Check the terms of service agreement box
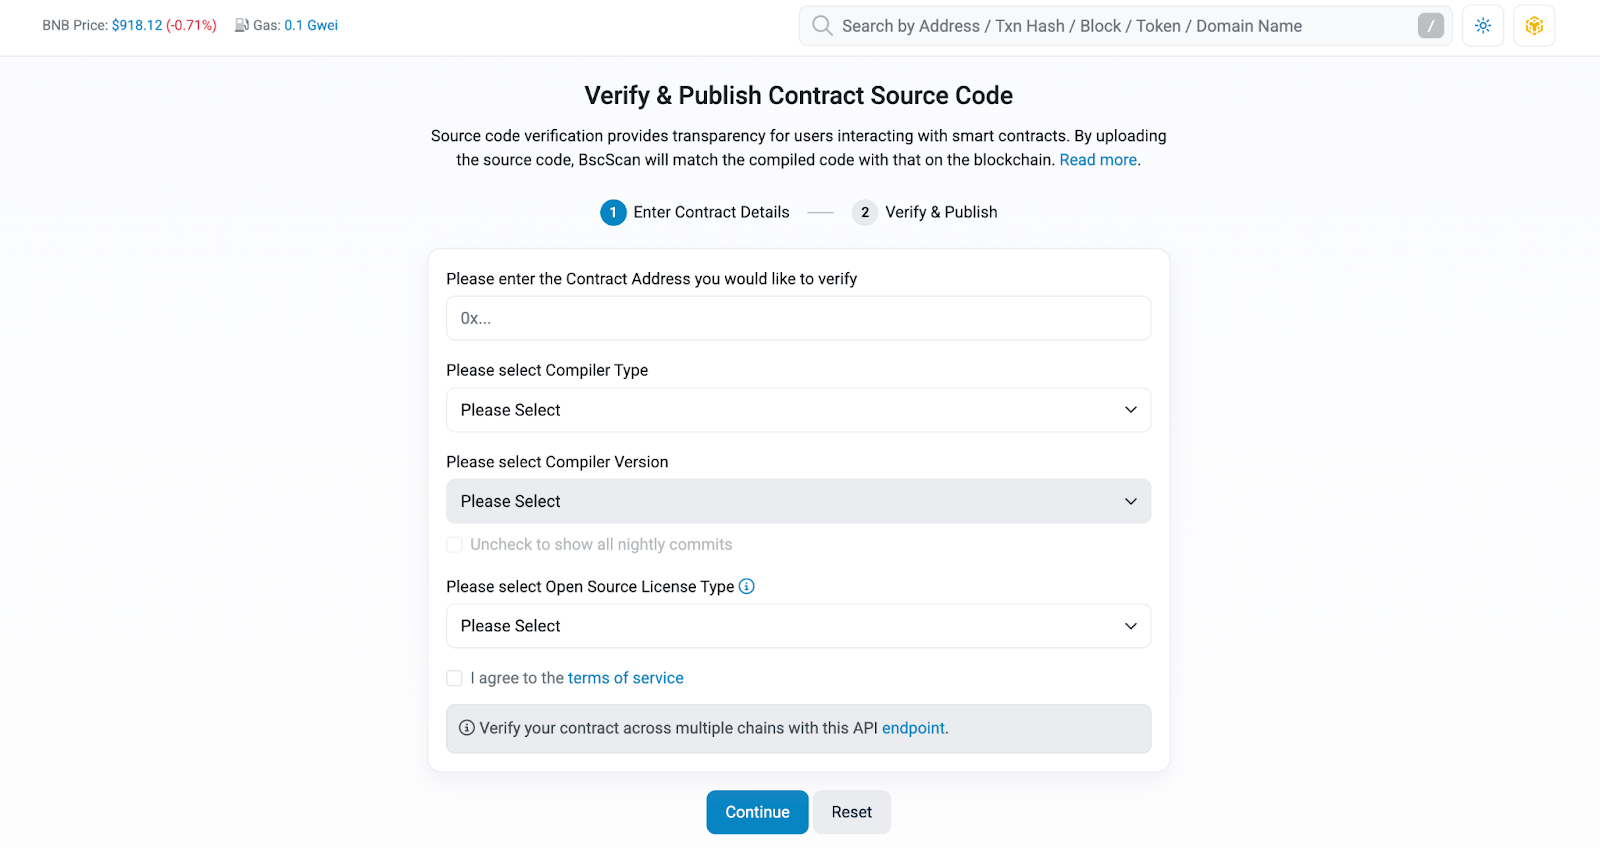Viewport: 1600px width, 848px height. coord(454,678)
